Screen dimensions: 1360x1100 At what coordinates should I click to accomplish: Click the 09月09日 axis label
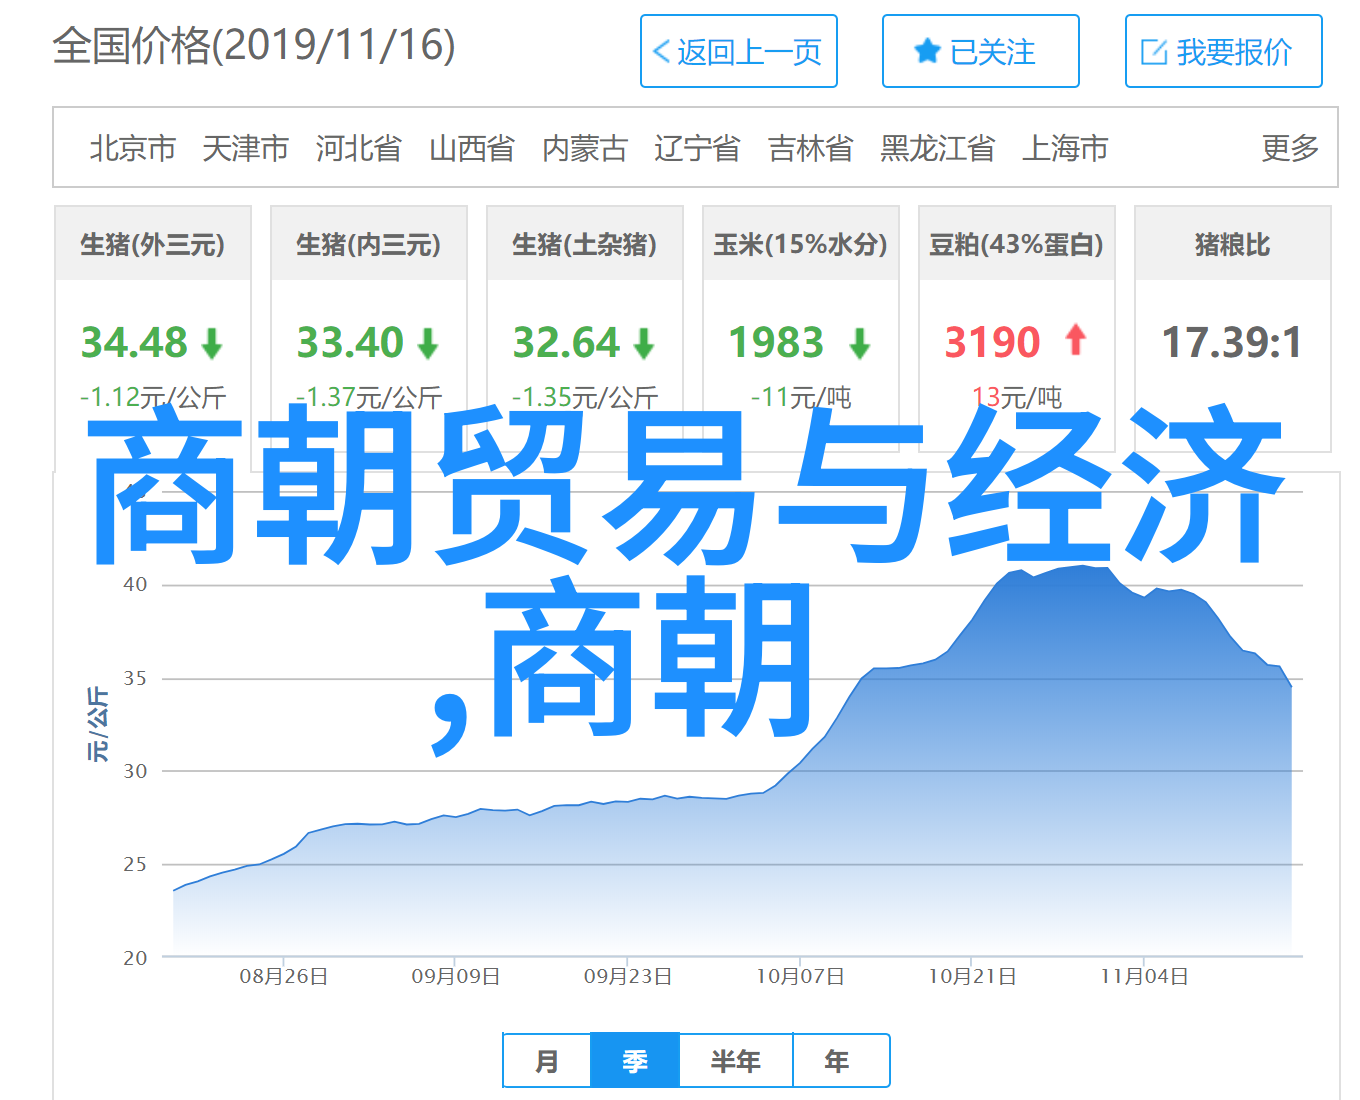tap(456, 976)
